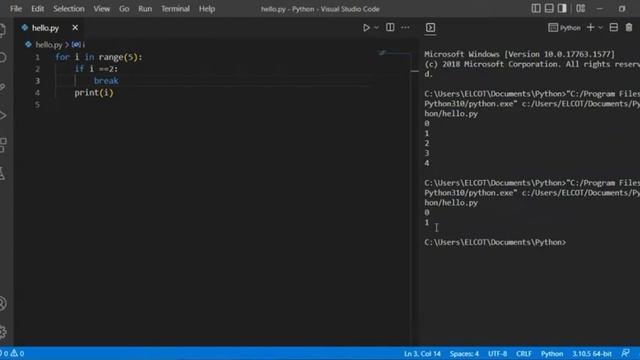Open Source Control in activity bar
The image size is (640, 360).
point(2,87)
